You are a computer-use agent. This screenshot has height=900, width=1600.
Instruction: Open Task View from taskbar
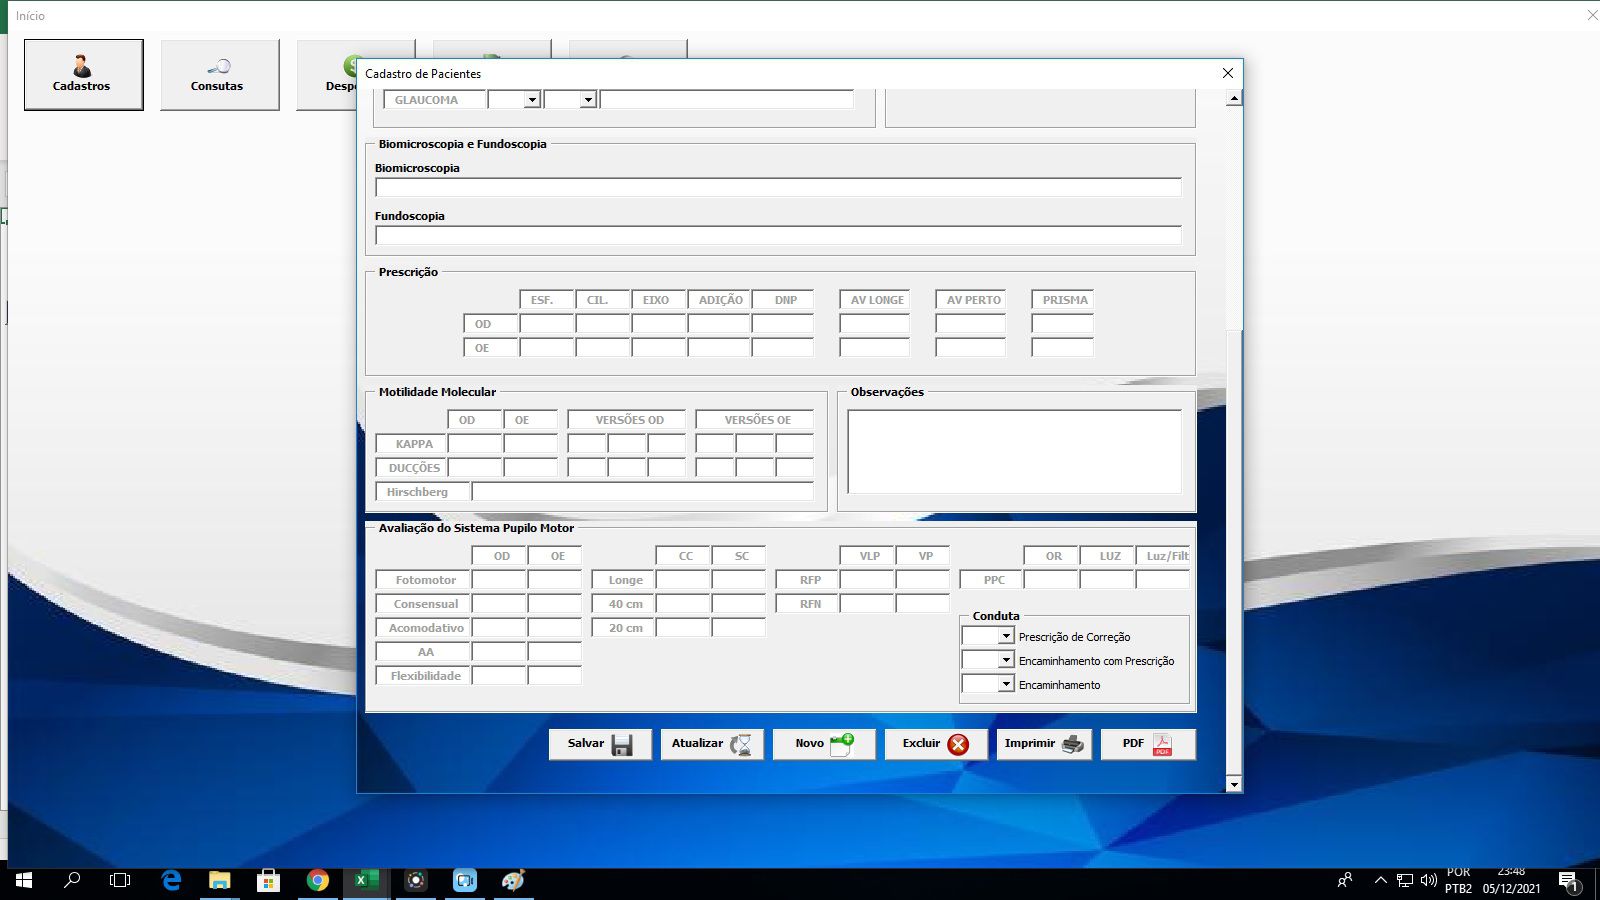pyautogui.click(x=120, y=881)
